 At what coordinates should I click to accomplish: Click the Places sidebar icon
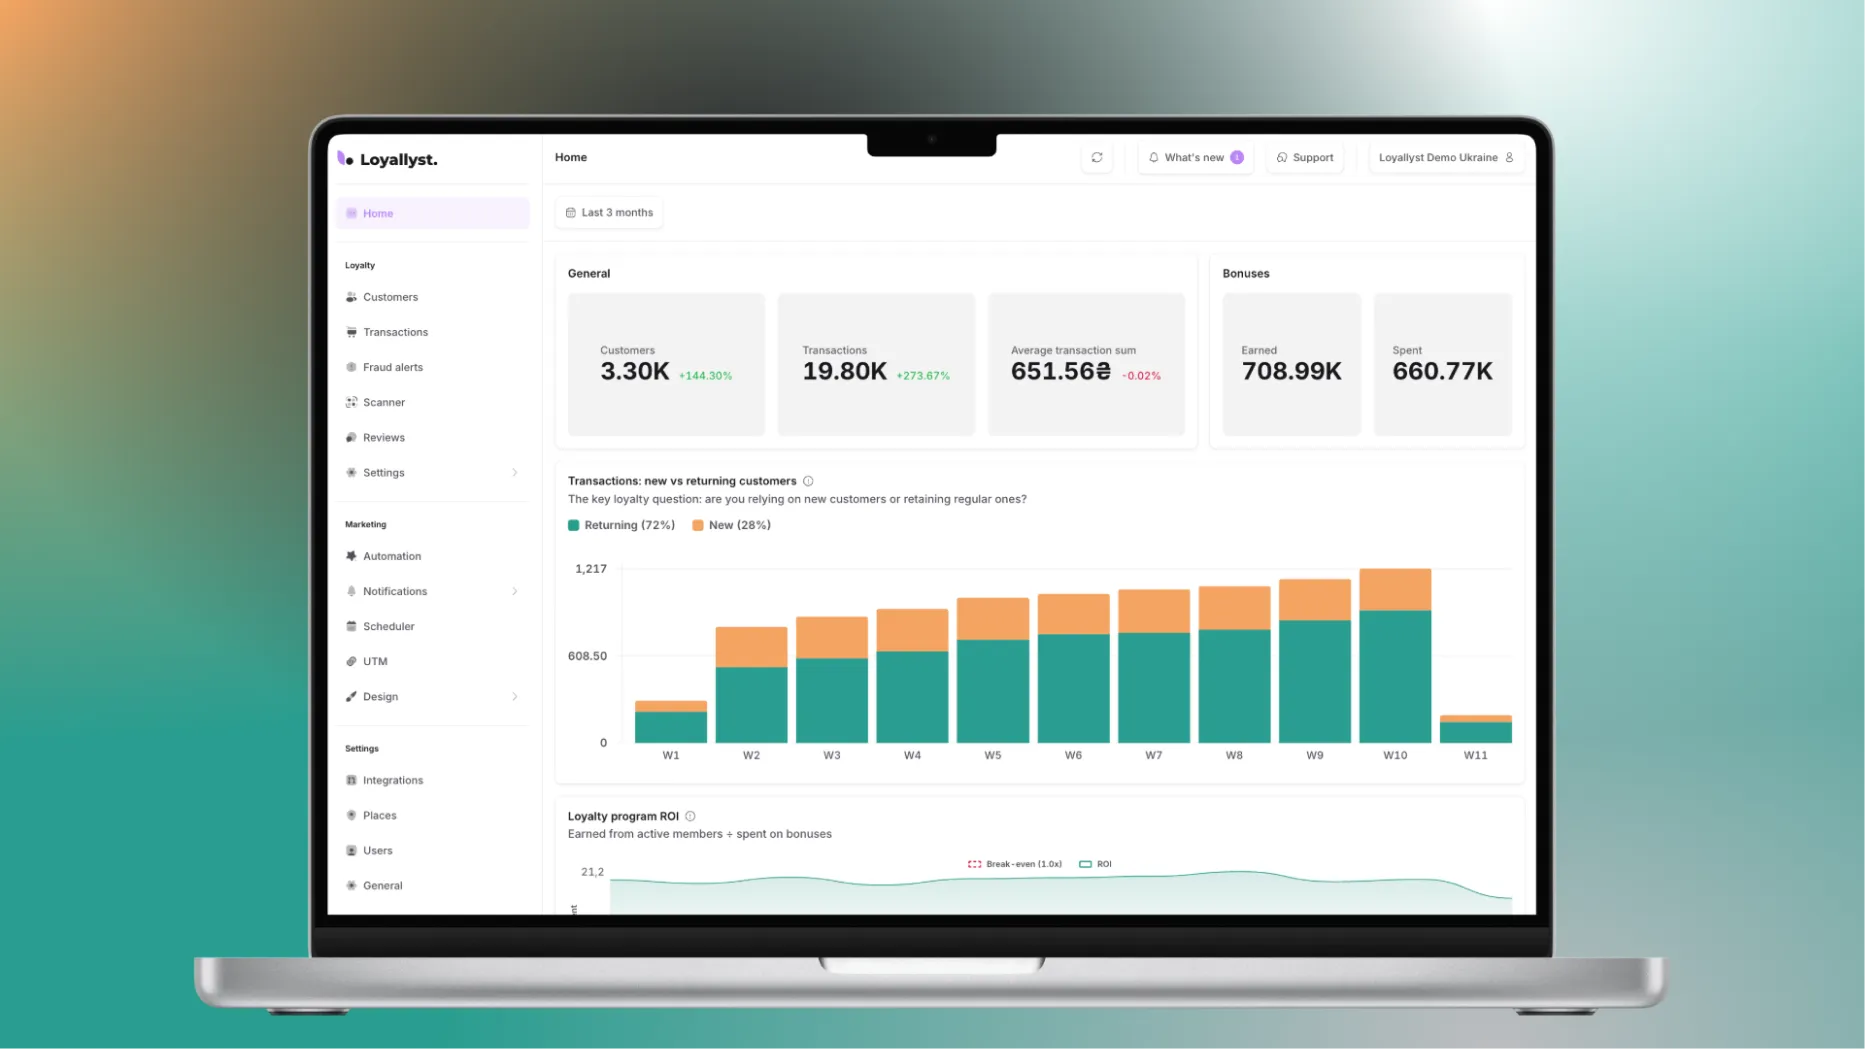click(x=351, y=815)
